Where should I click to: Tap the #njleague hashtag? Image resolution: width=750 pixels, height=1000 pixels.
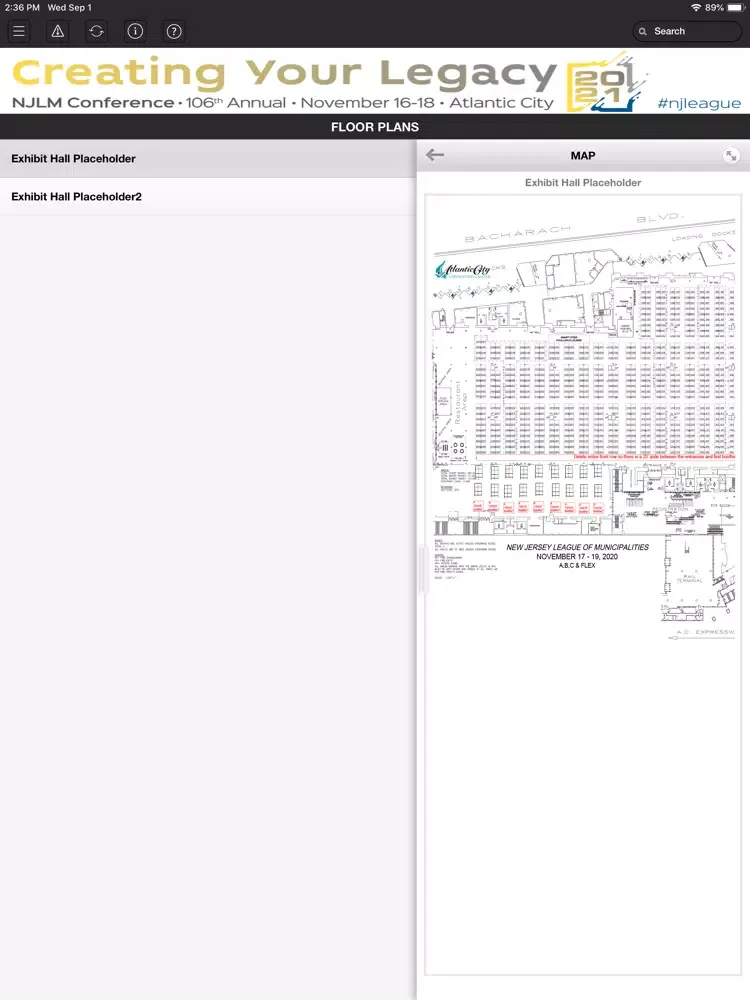coord(699,103)
